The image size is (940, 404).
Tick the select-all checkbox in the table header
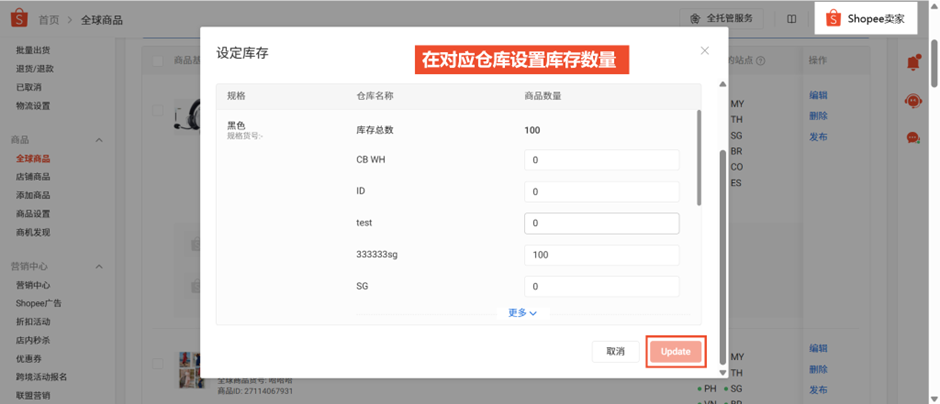click(158, 61)
